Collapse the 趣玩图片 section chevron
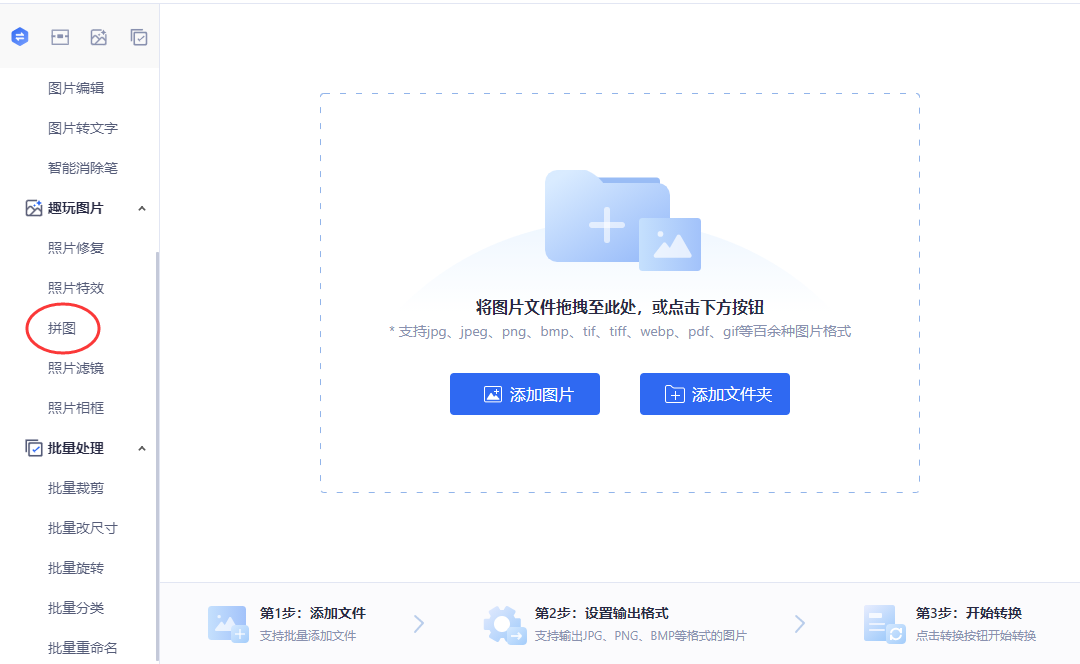 pyautogui.click(x=142, y=208)
